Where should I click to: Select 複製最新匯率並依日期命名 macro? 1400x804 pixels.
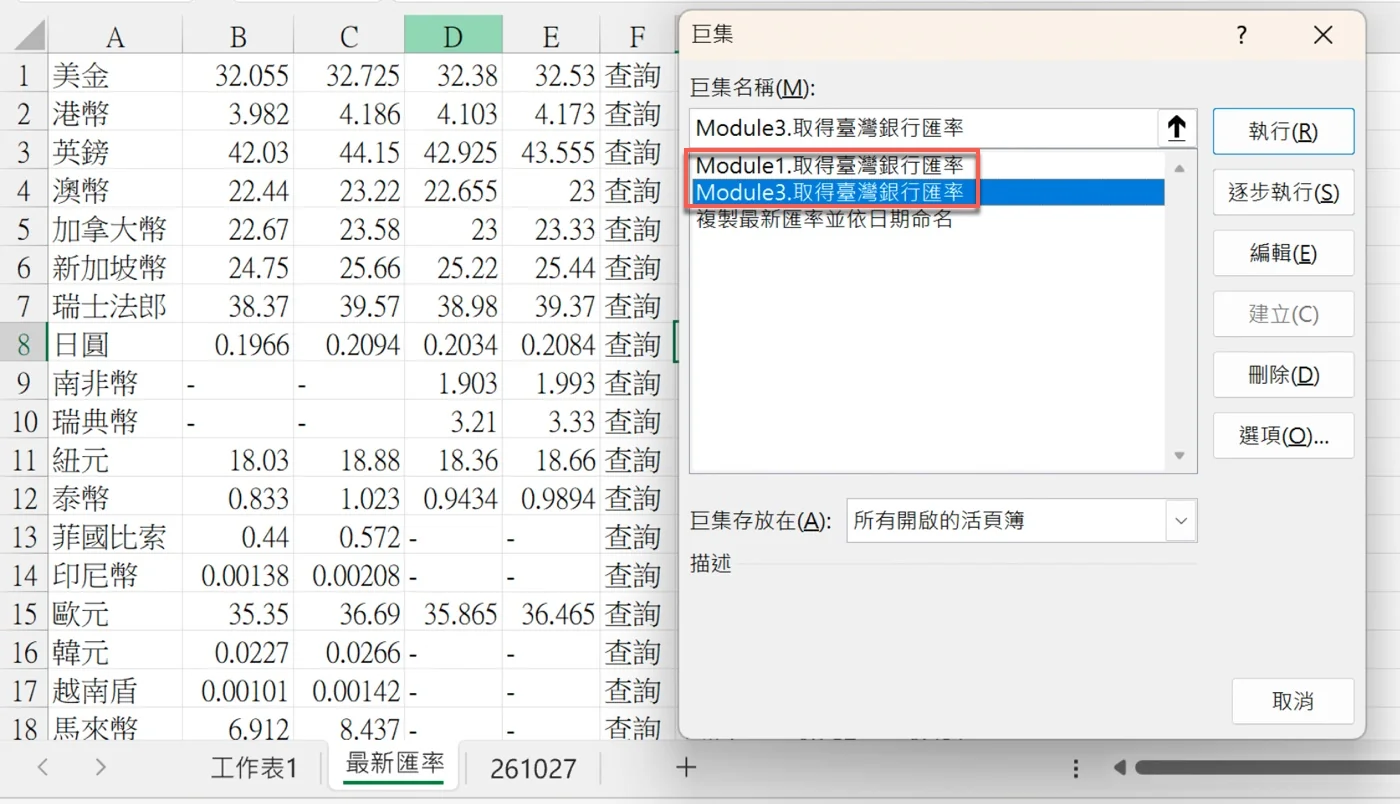tap(927, 219)
